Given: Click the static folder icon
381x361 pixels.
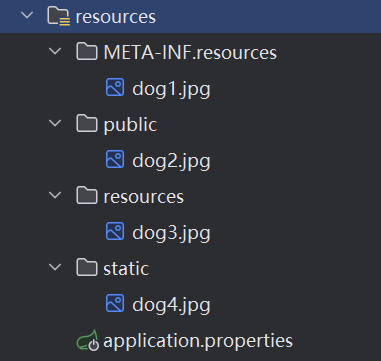Looking at the screenshot, I should 87,267.
